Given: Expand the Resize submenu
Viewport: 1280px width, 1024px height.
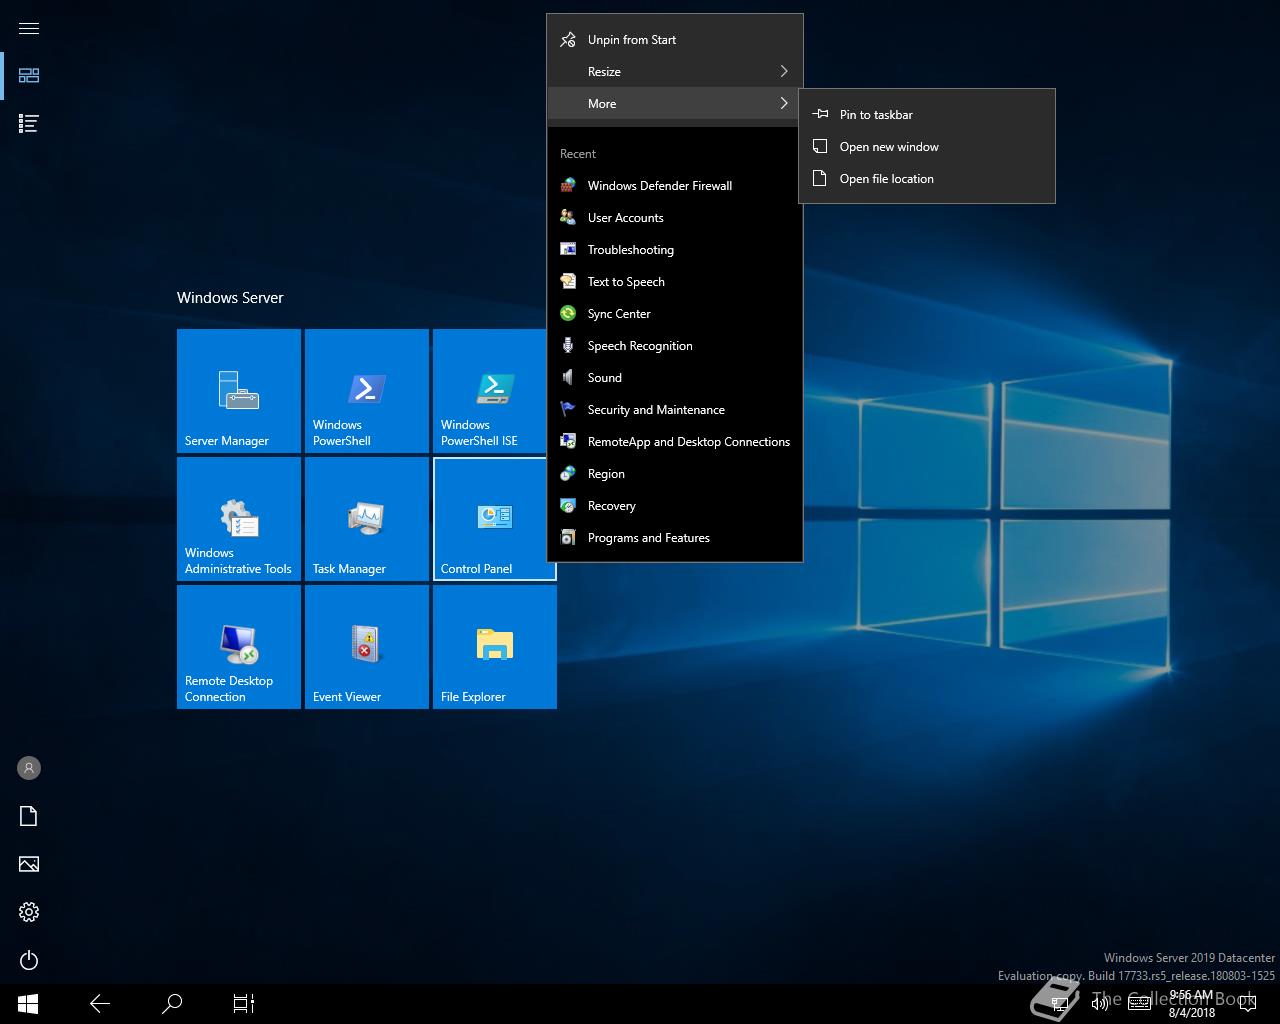Looking at the screenshot, I should [x=675, y=72].
